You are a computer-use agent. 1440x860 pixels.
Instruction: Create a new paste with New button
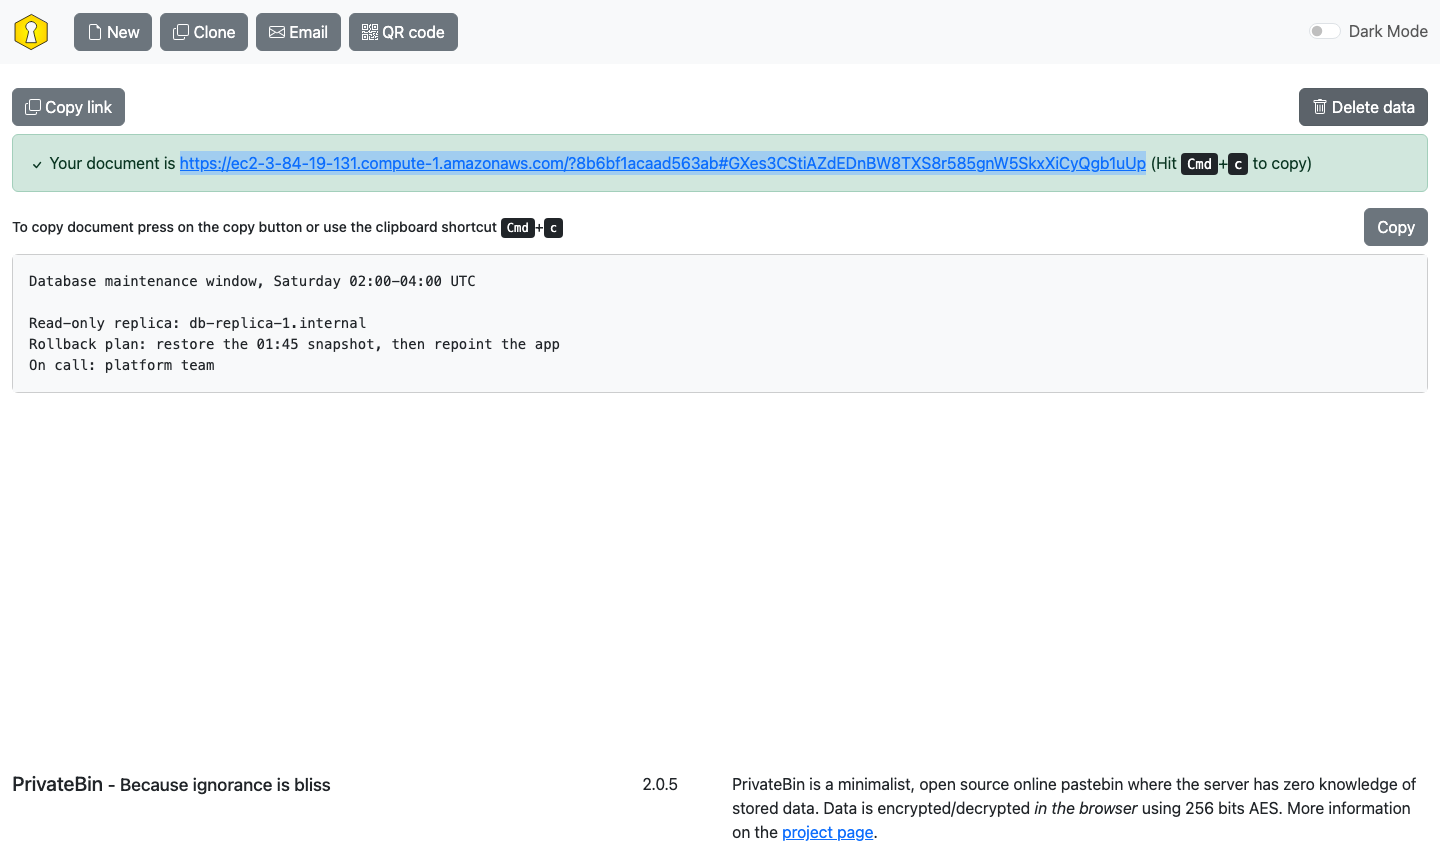point(113,32)
